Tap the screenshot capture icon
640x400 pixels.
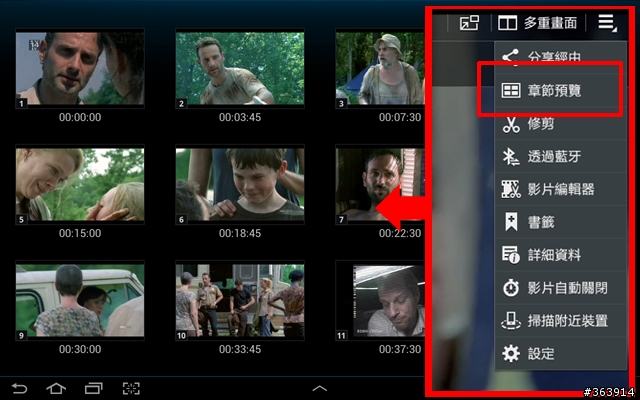[131, 388]
